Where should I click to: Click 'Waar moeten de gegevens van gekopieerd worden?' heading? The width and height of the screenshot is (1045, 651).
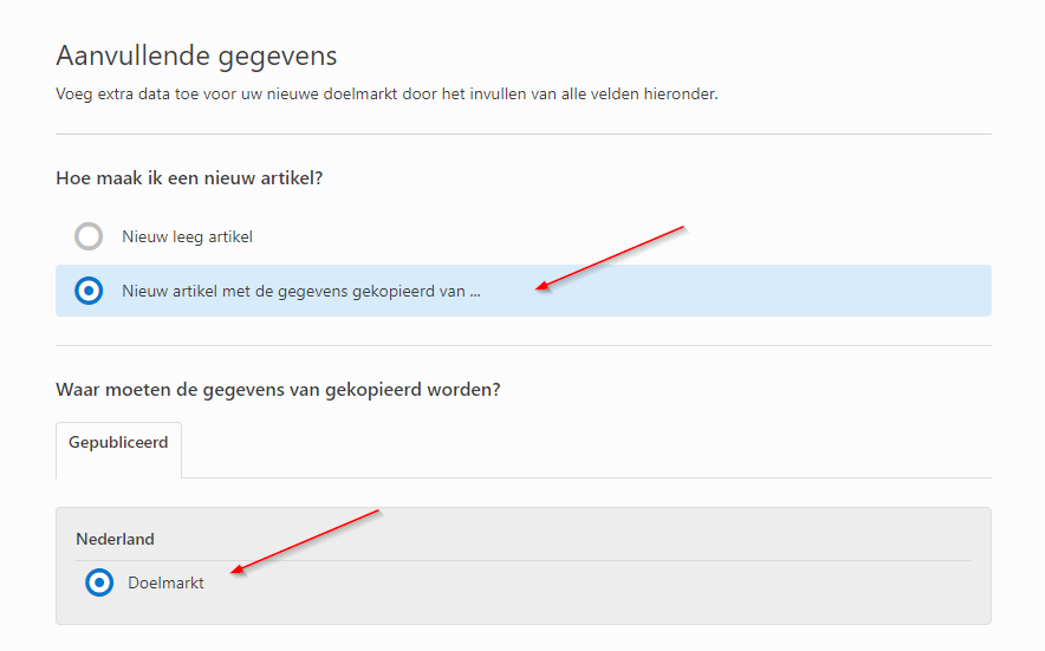point(278,389)
